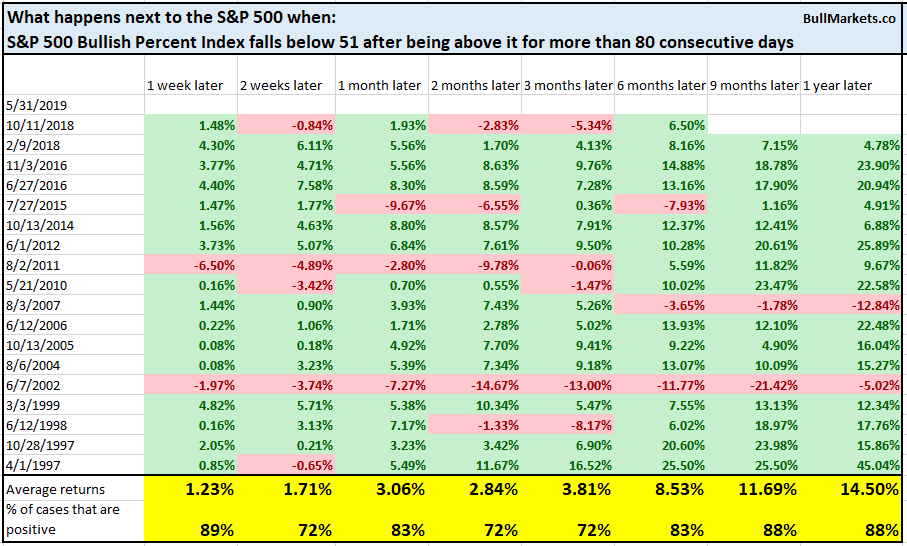
Task: Click the BullMarkets.co watermark text
Action: coord(846,18)
